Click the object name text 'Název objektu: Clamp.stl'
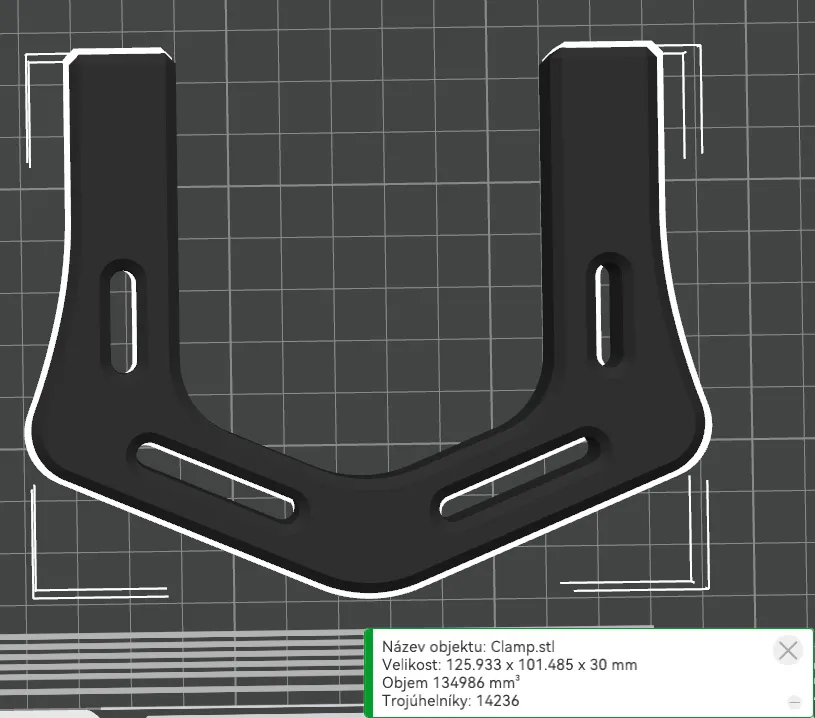Viewport: 815px width, 718px height. 468,647
